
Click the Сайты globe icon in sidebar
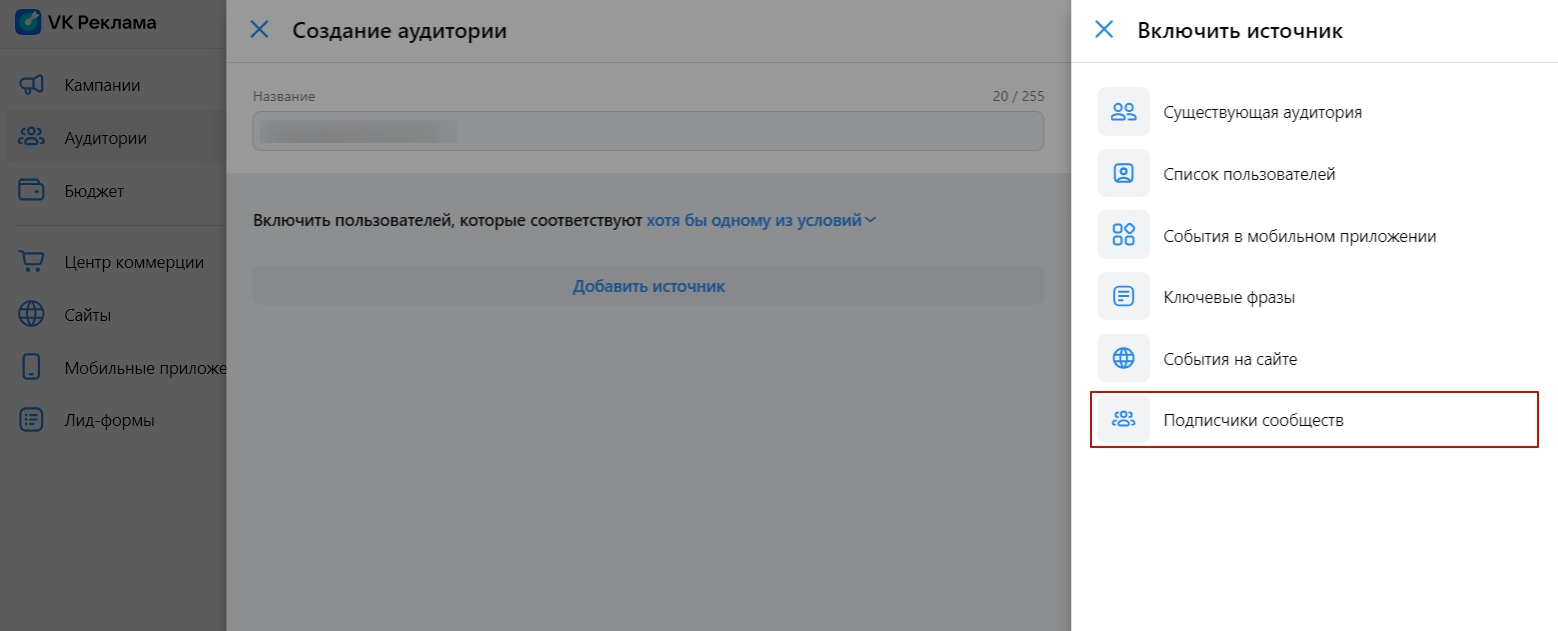(32, 315)
